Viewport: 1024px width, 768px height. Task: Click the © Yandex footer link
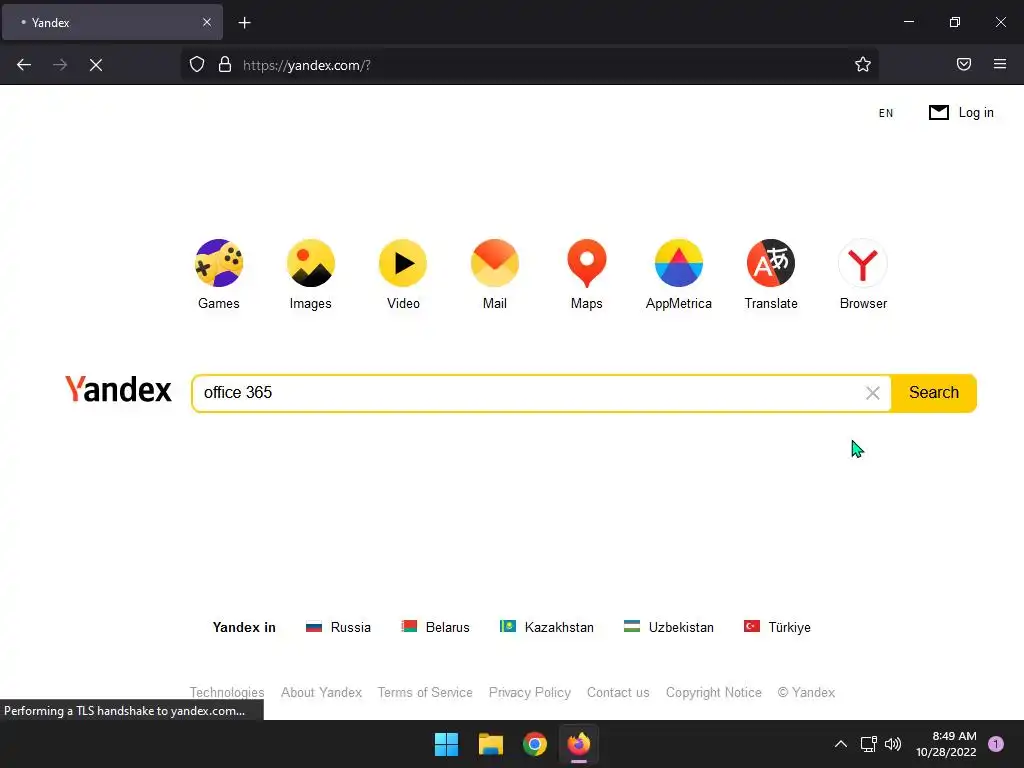coord(806,692)
